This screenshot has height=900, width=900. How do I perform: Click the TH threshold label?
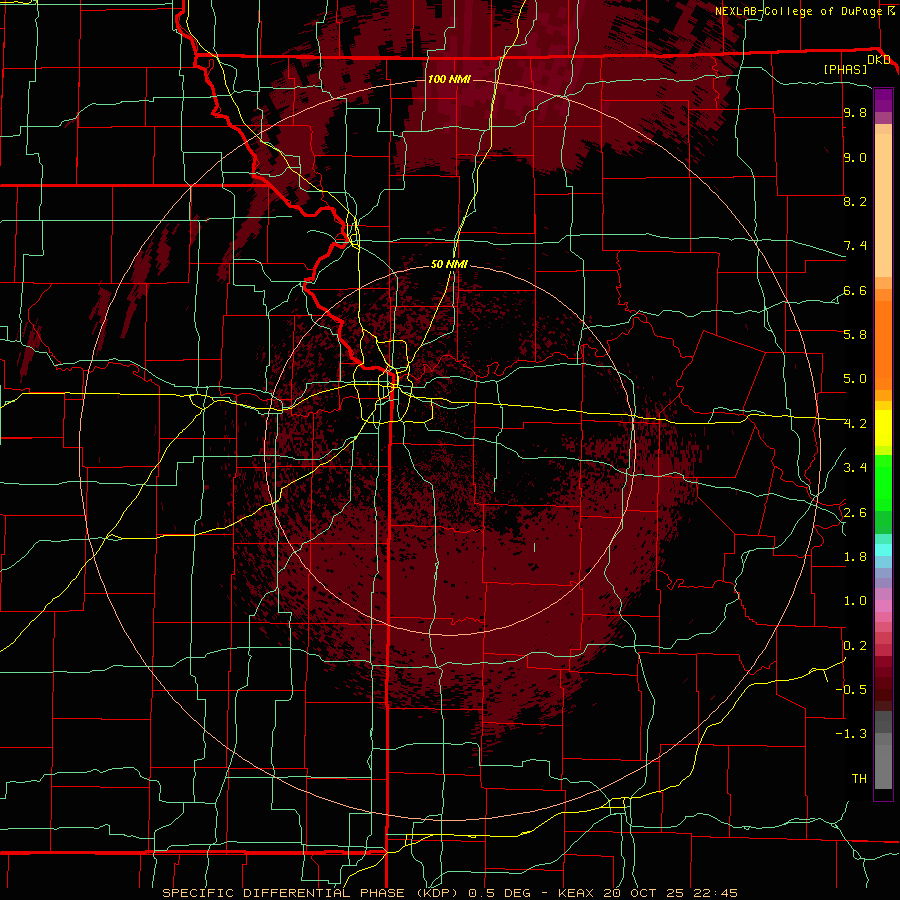[x=859, y=779]
